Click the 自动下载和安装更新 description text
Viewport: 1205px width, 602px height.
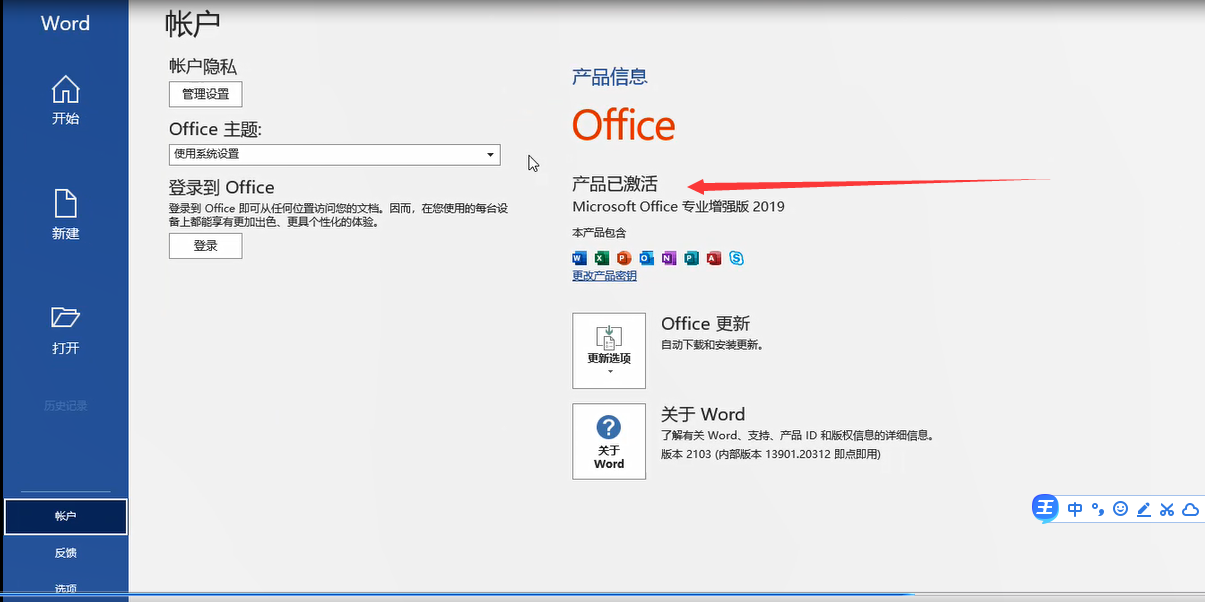(x=712, y=345)
